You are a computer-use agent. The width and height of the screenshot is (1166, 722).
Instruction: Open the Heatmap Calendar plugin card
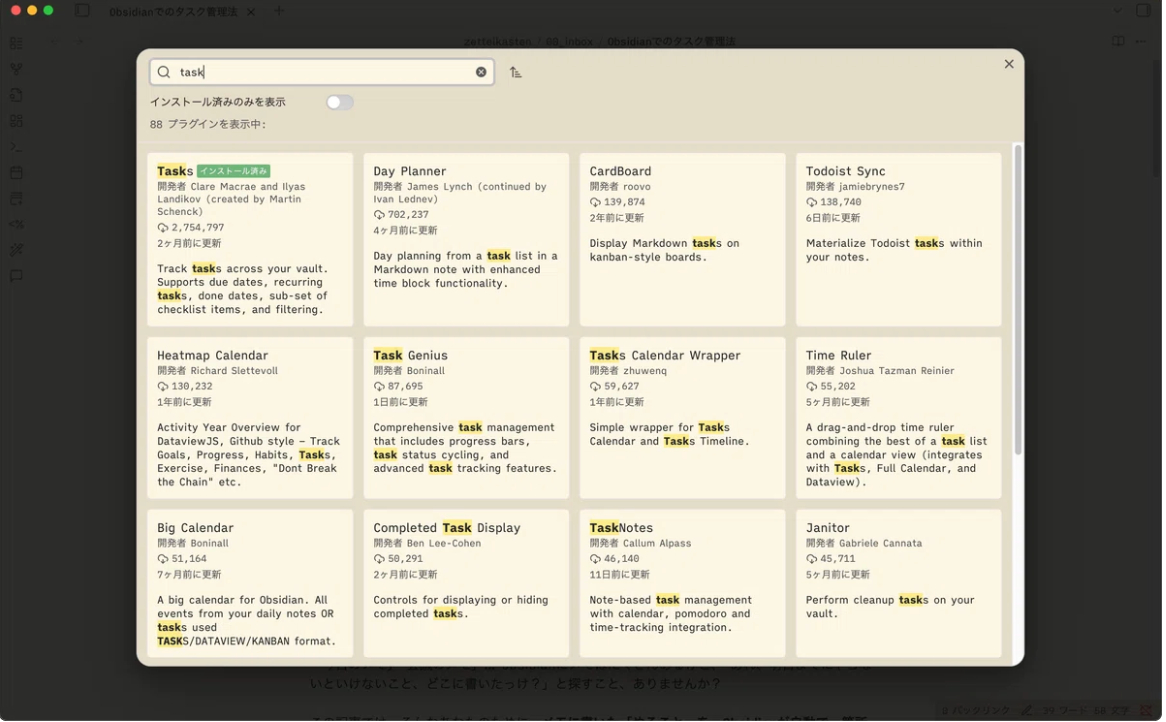coord(250,418)
